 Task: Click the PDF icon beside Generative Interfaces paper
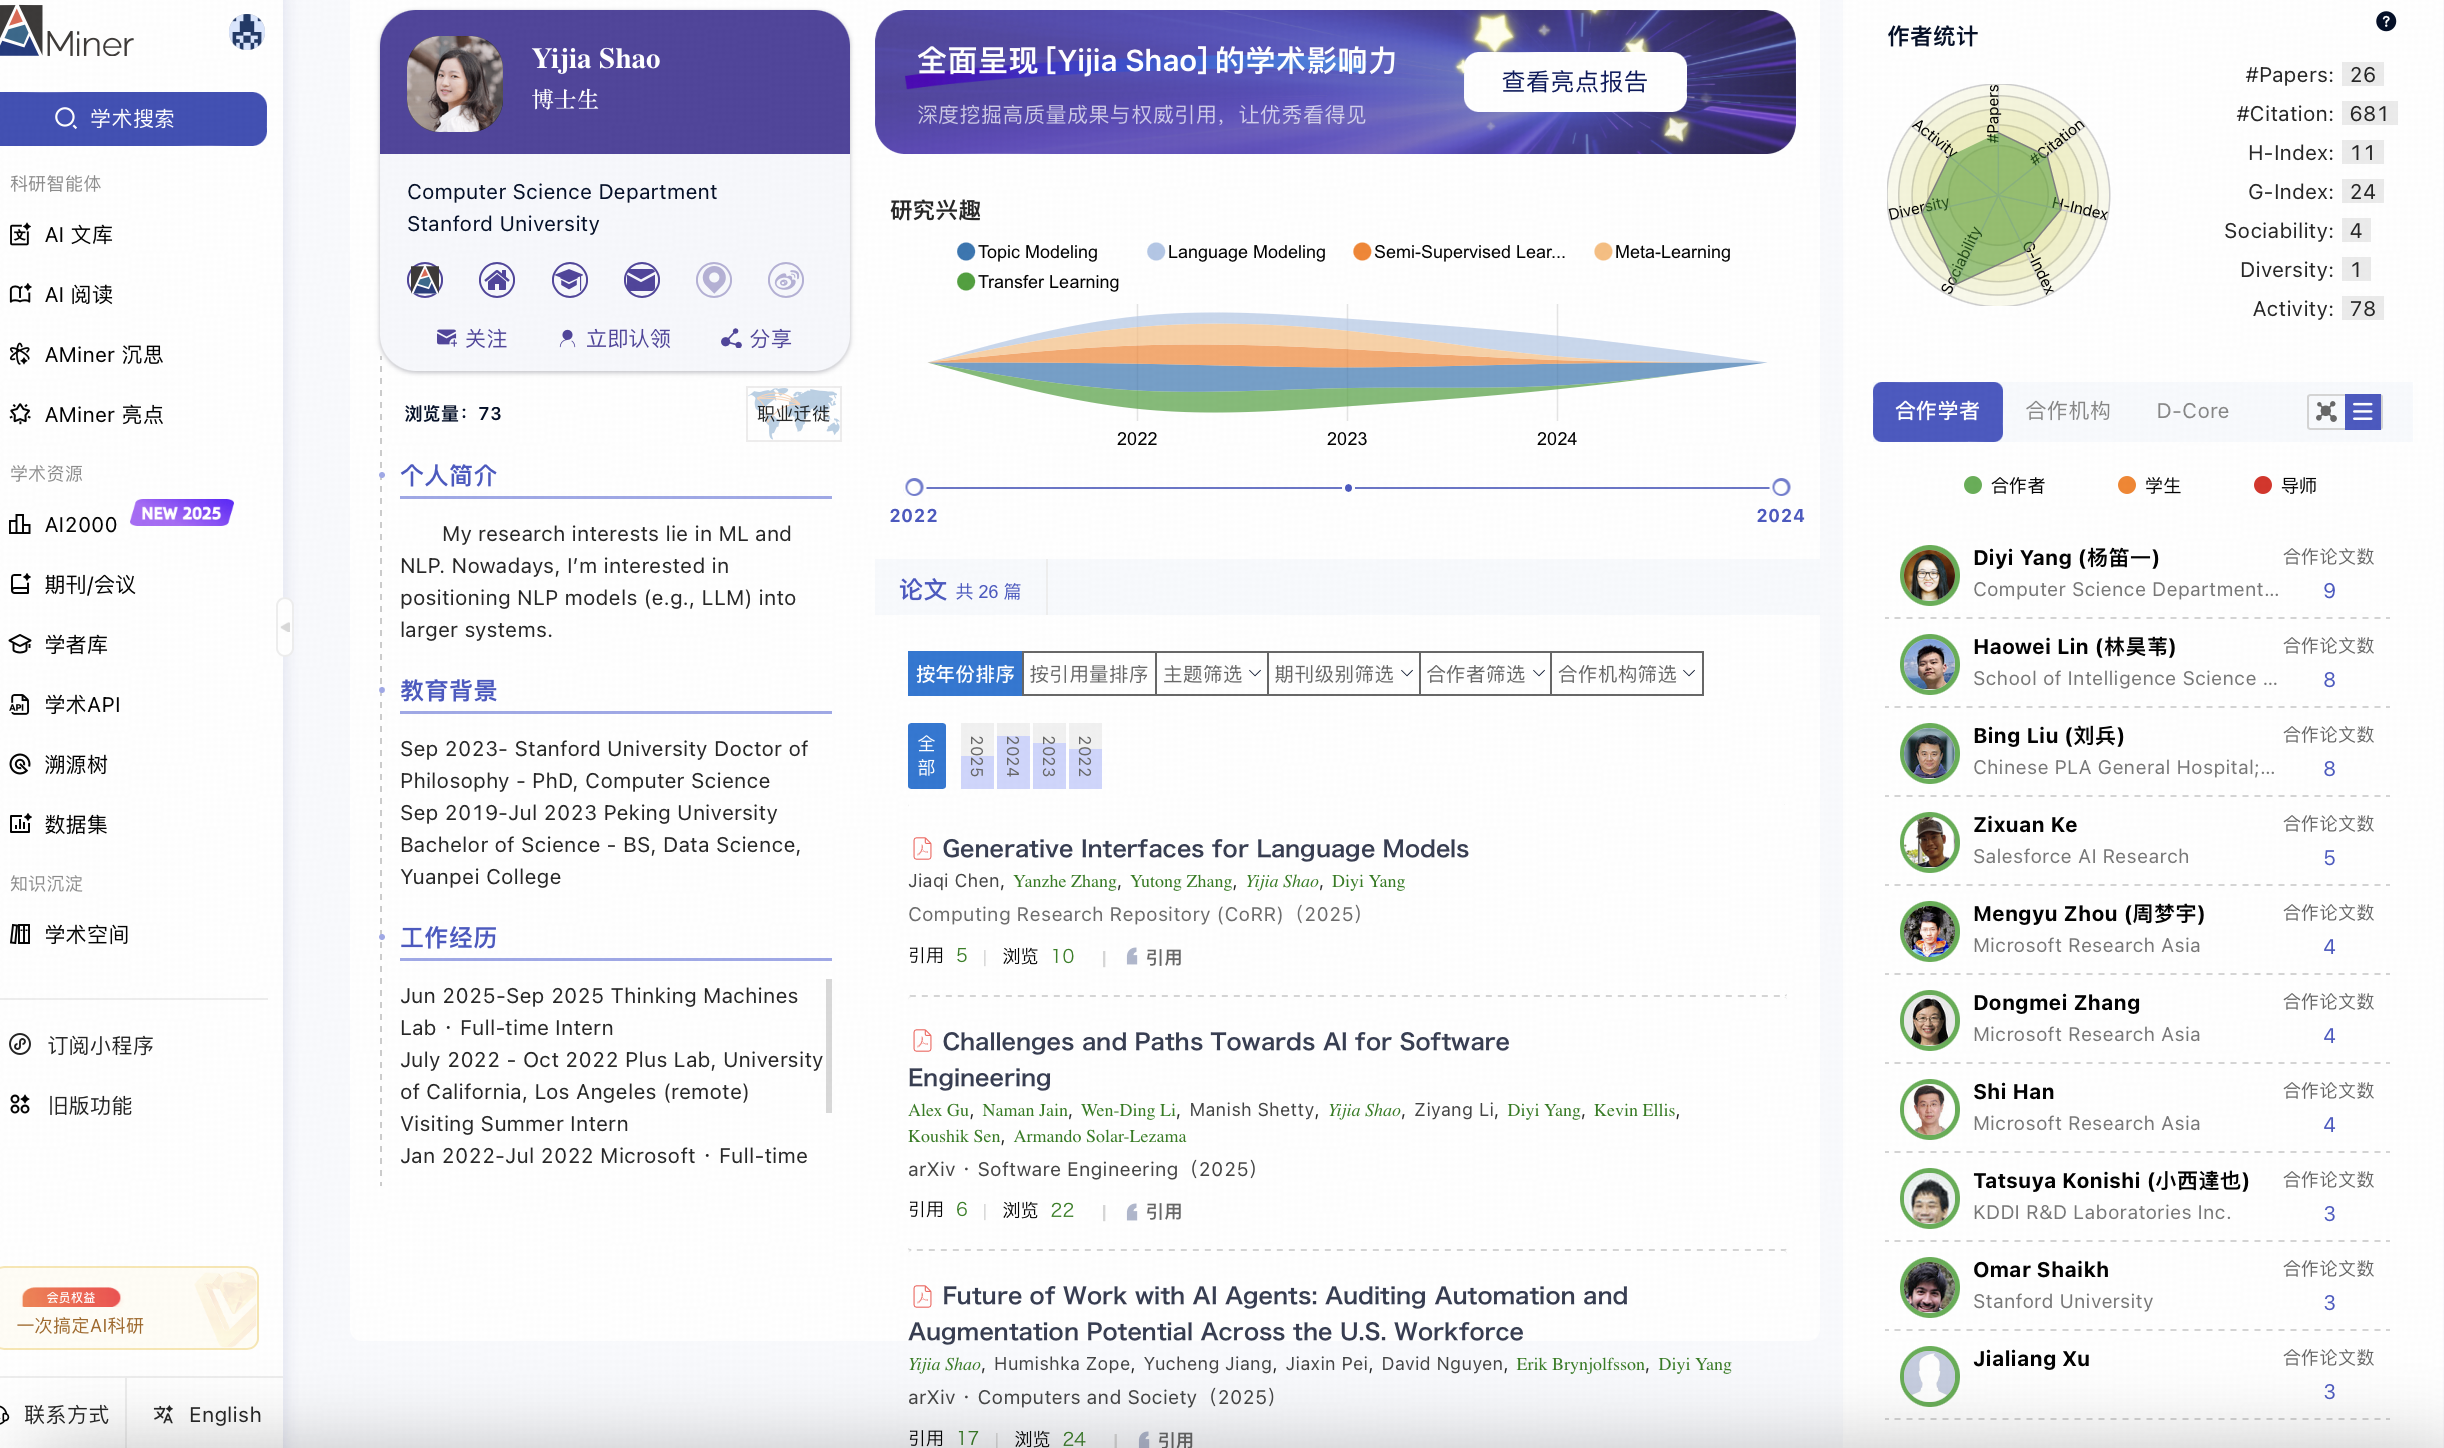click(x=921, y=848)
